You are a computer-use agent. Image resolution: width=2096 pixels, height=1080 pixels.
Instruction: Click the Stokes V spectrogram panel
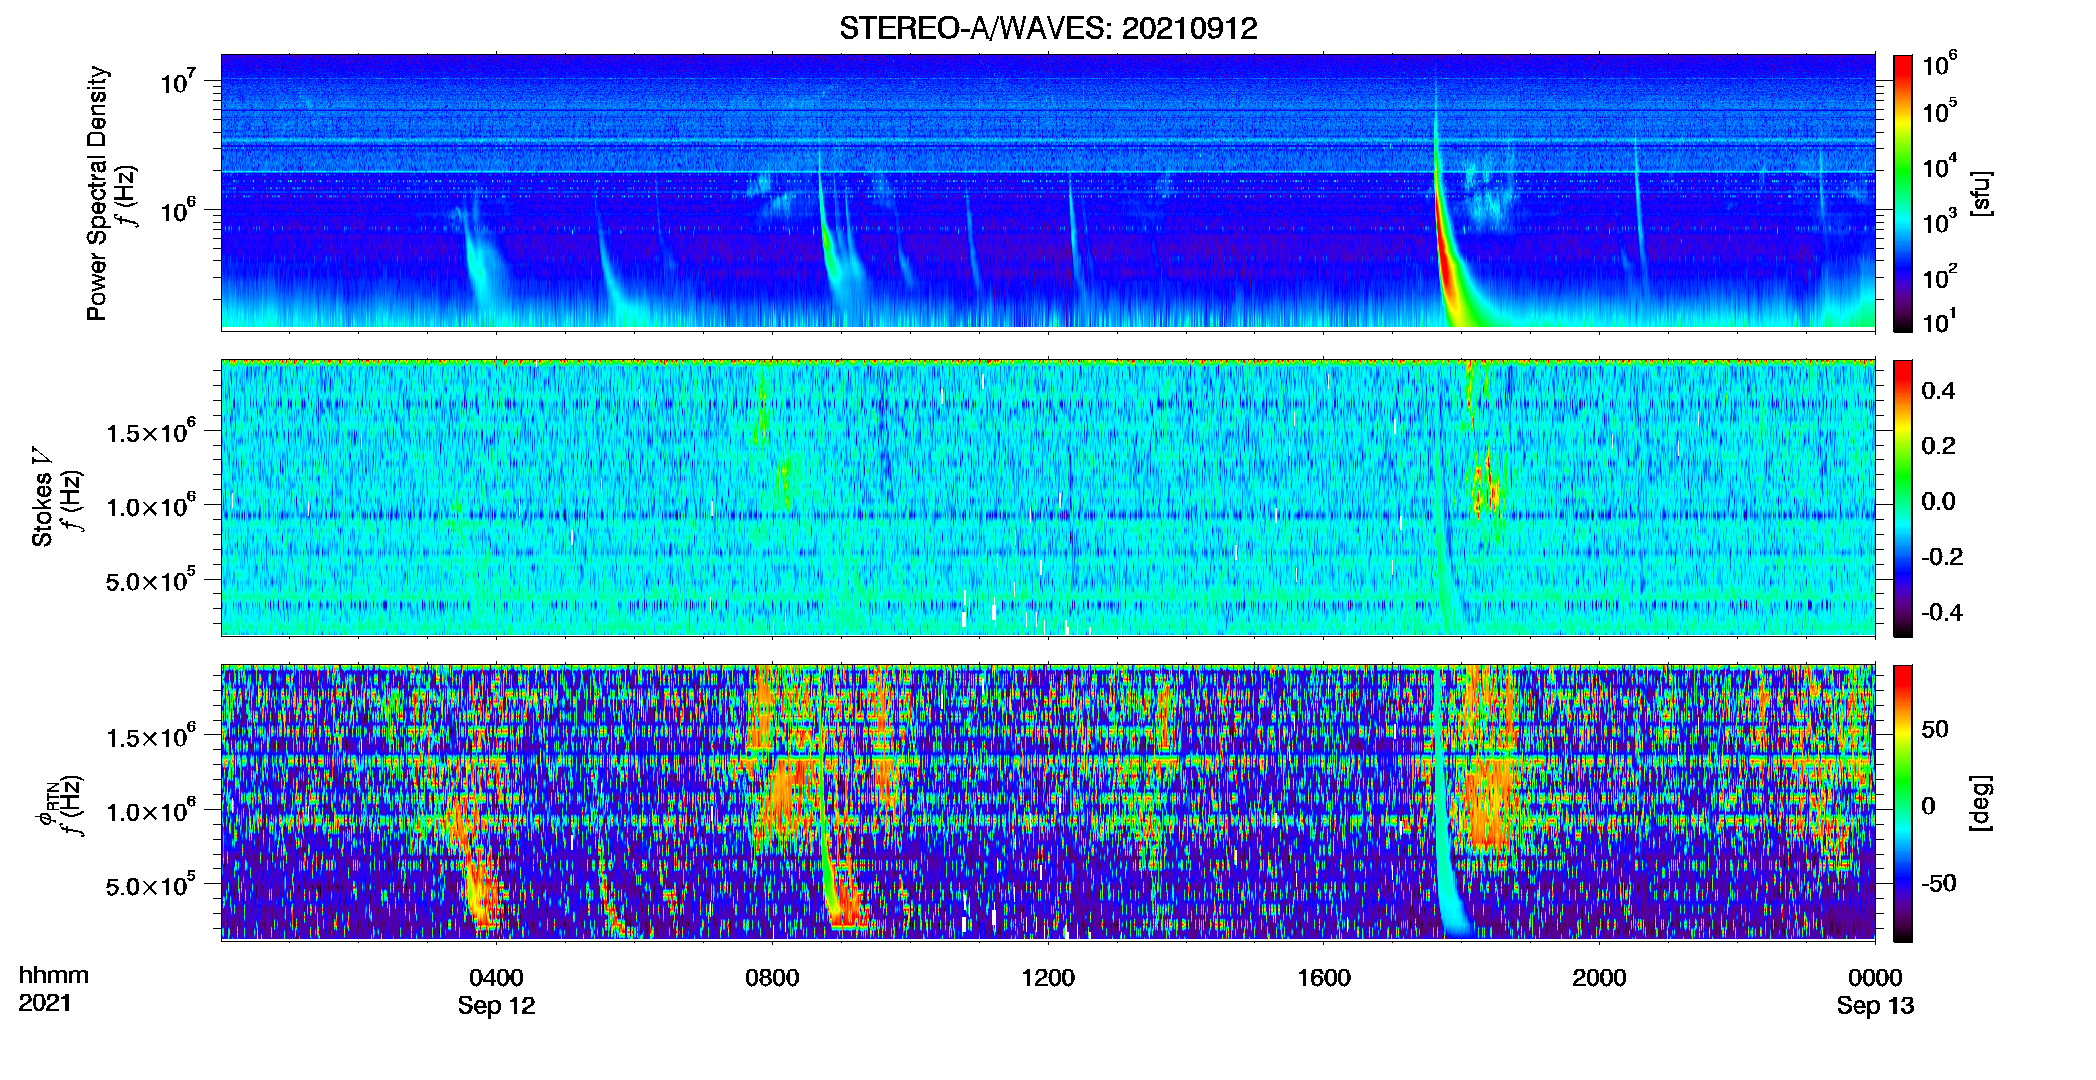click(x=1048, y=498)
